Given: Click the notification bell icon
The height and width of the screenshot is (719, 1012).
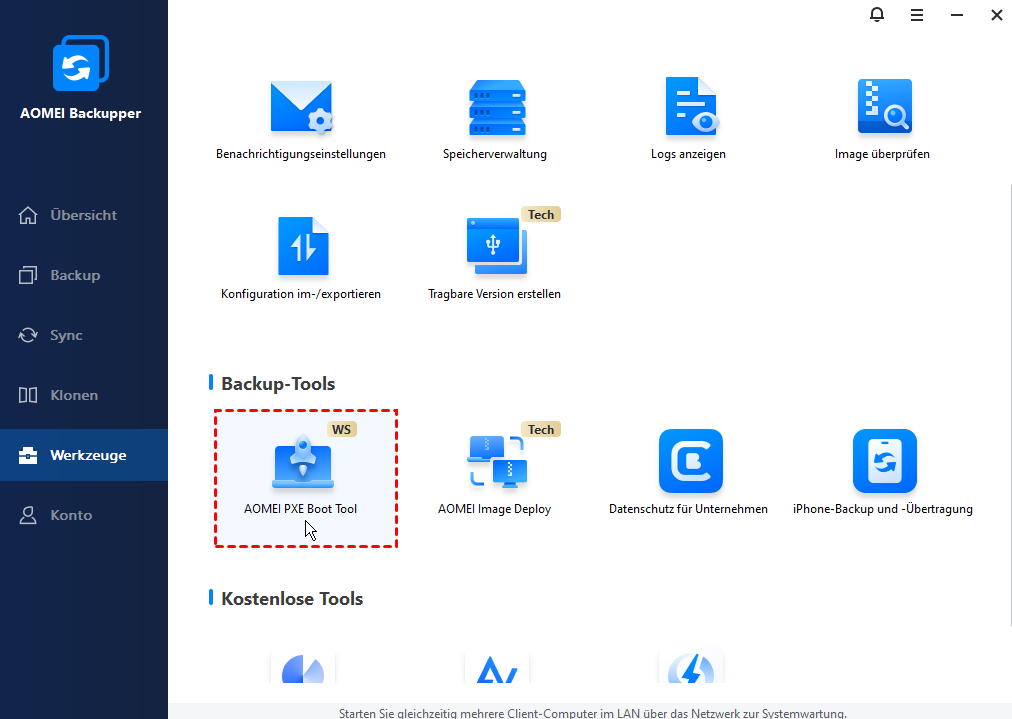Looking at the screenshot, I should (x=876, y=14).
